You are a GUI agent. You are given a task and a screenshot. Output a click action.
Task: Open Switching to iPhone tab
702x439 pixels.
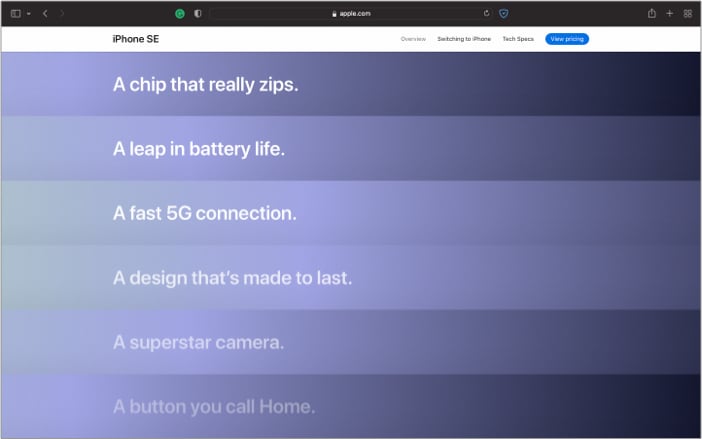(x=464, y=39)
